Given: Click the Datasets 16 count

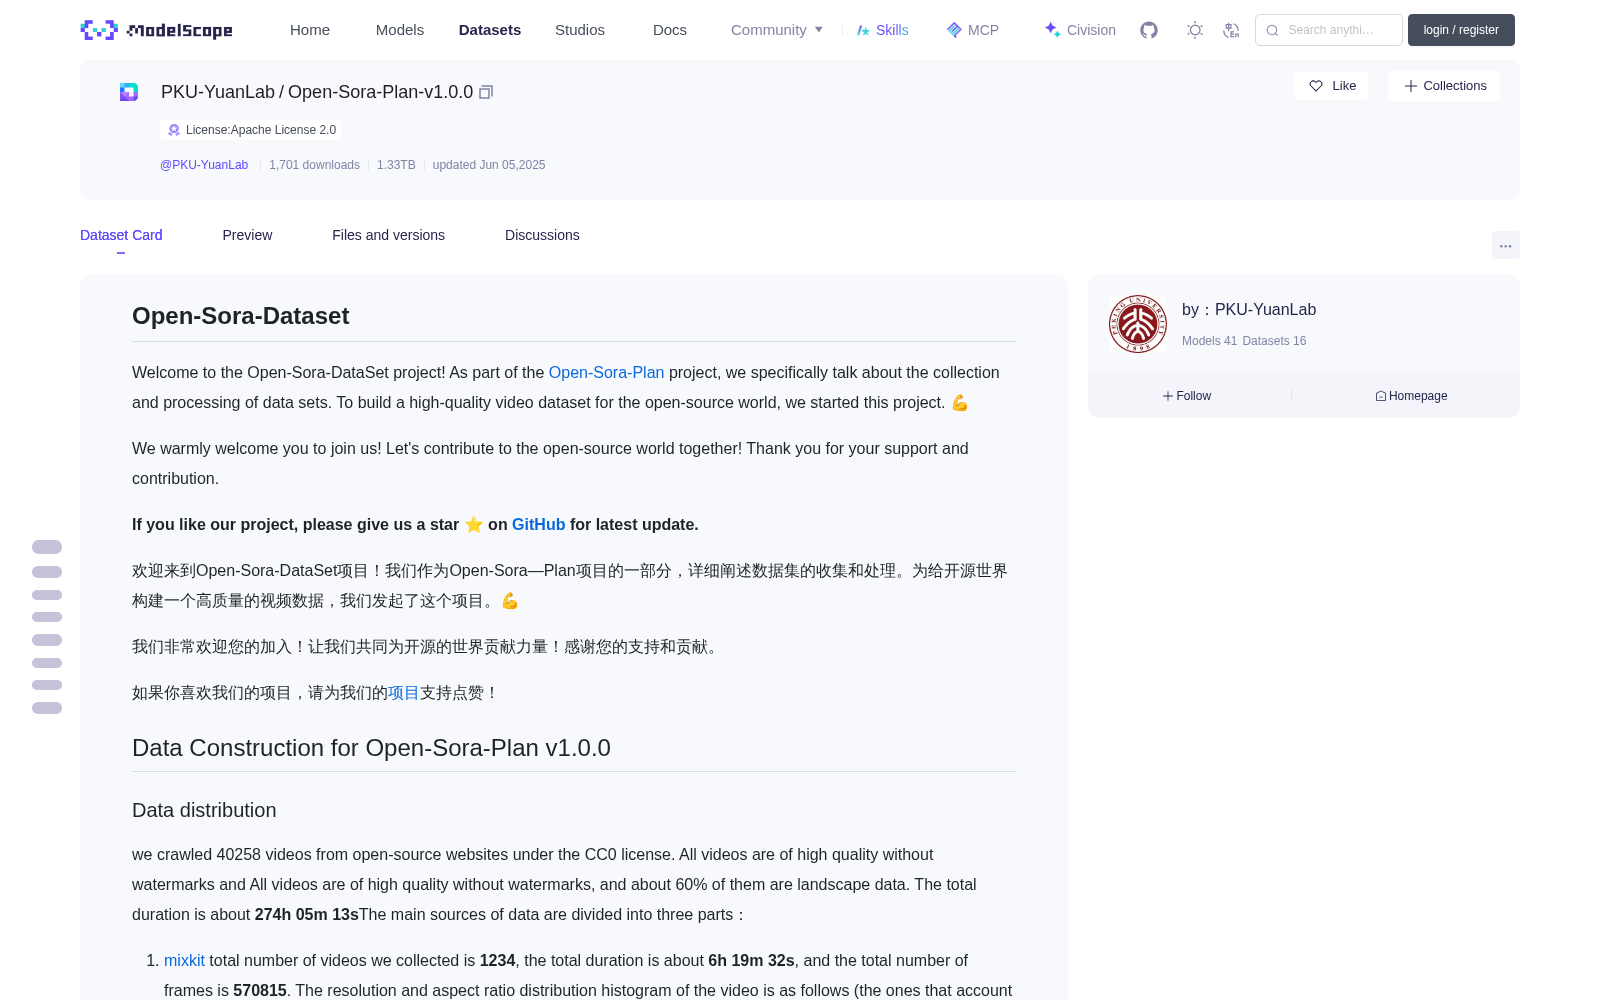Looking at the screenshot, I should (x=1274, y=341).
